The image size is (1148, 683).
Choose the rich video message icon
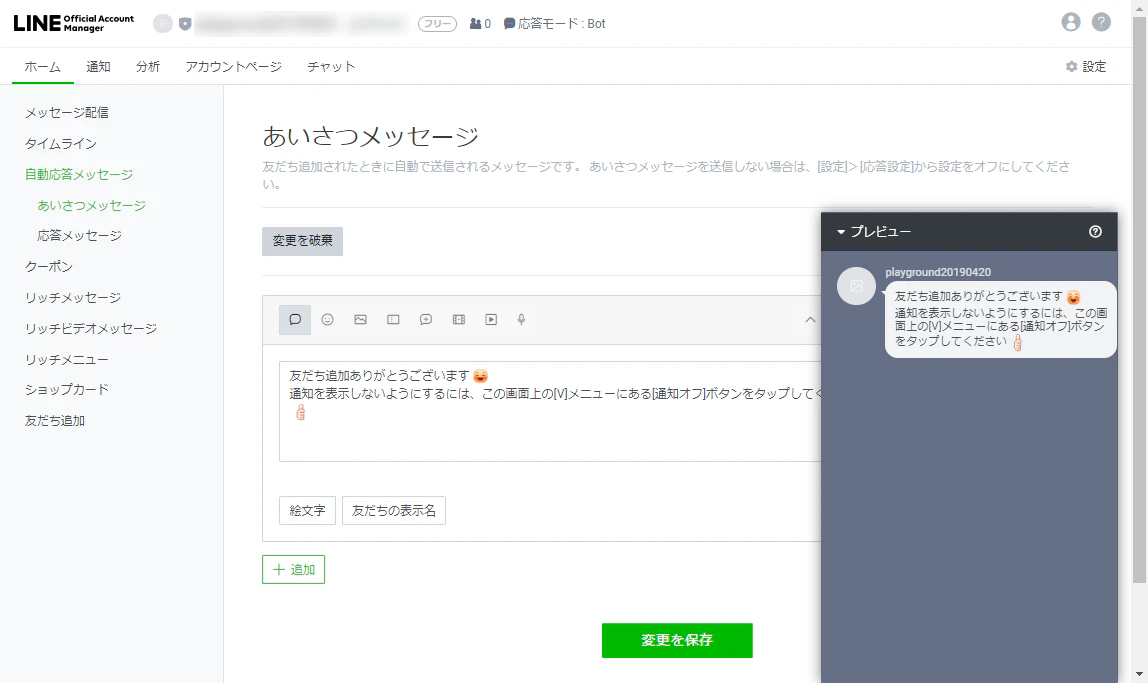click(459, 320)
